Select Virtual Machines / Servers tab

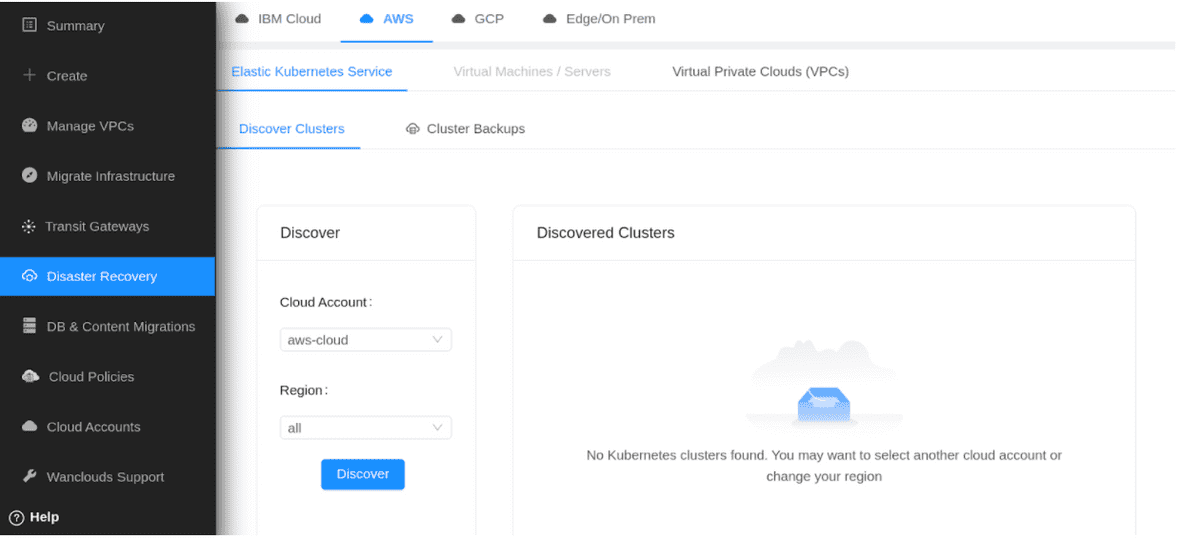(x=532, y=71)
